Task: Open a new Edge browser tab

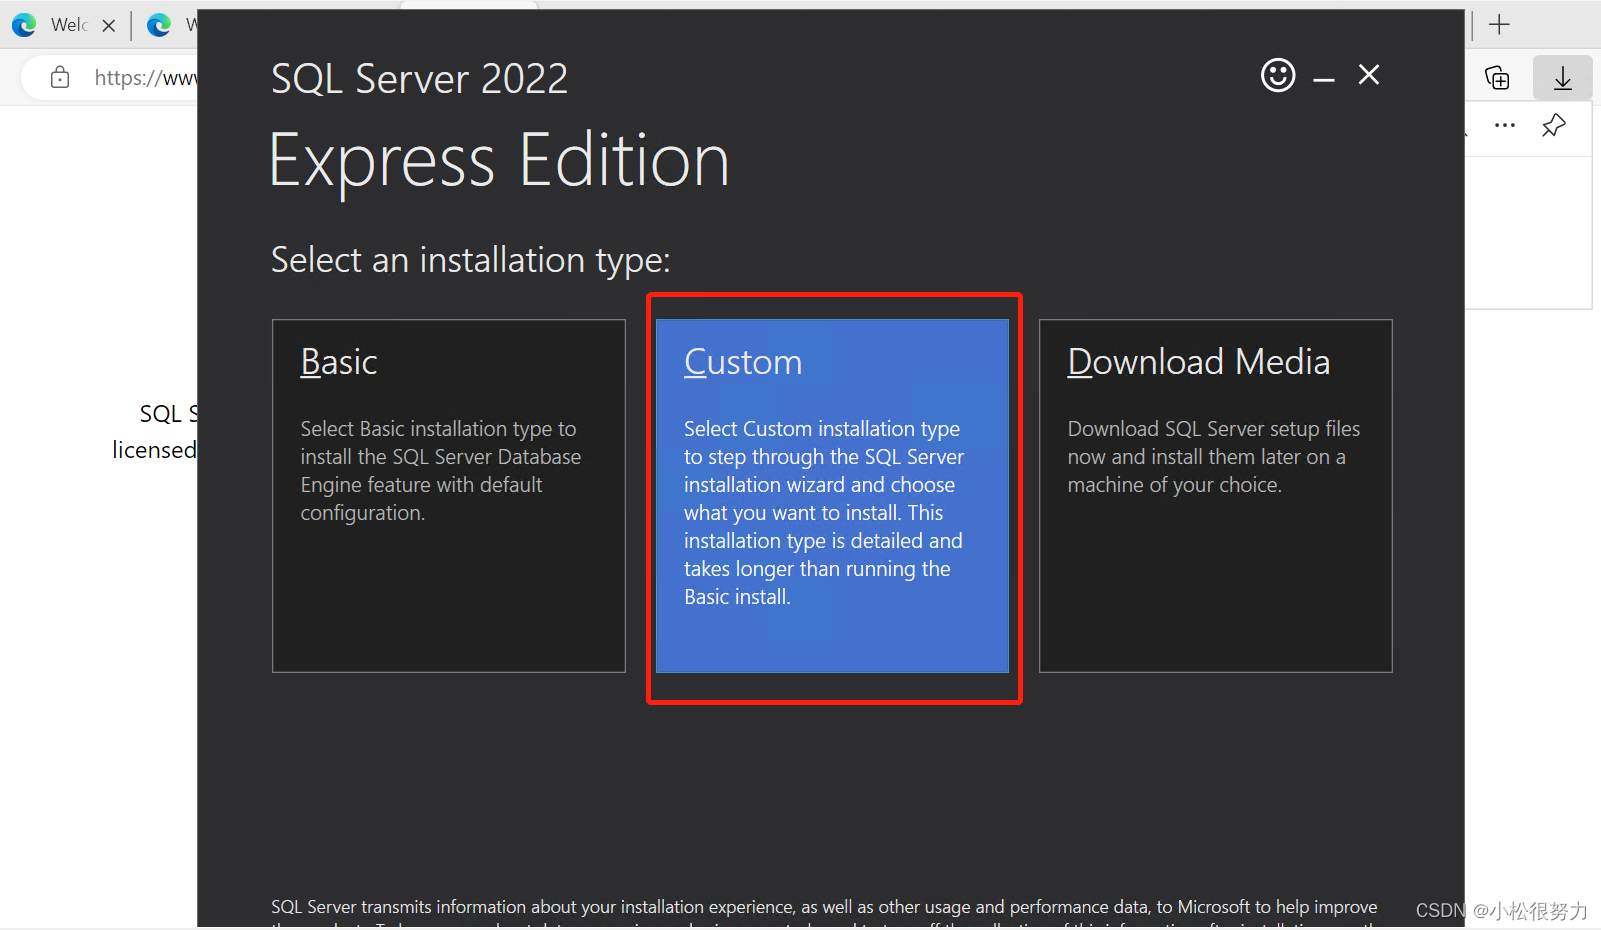Action: pos(1499,25)
